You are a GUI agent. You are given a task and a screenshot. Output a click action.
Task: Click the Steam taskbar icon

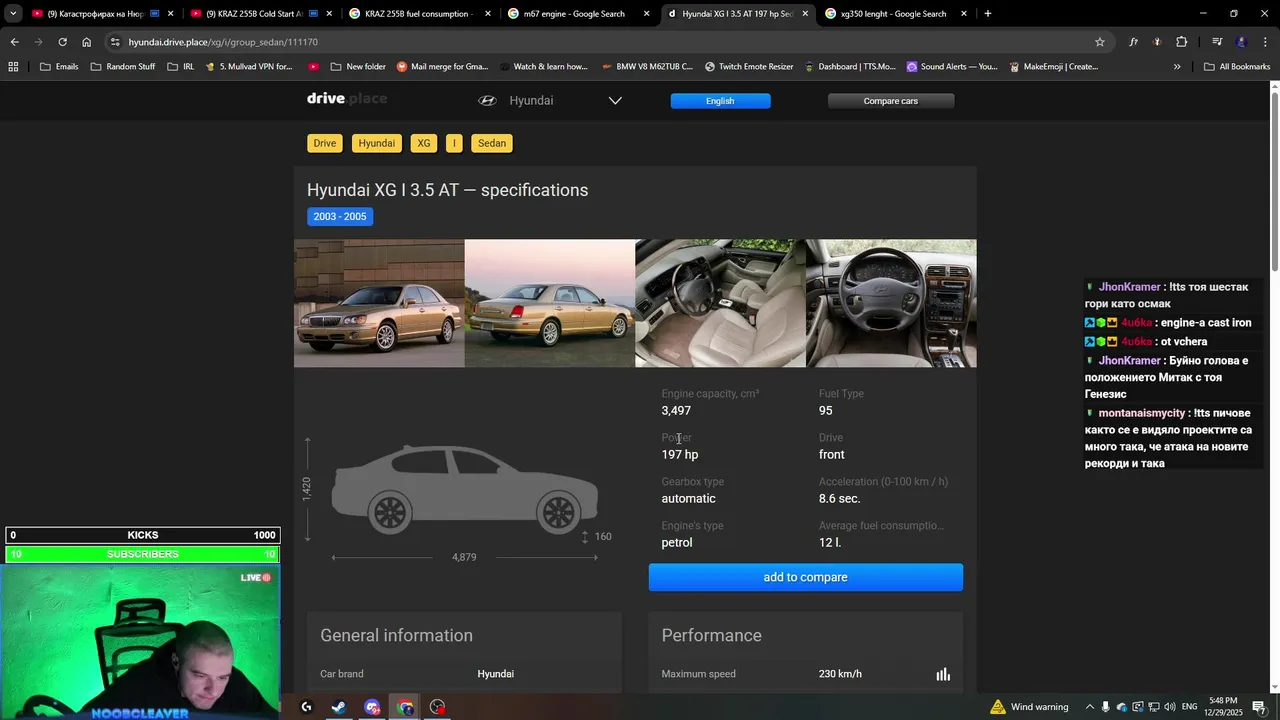[339, 707]
